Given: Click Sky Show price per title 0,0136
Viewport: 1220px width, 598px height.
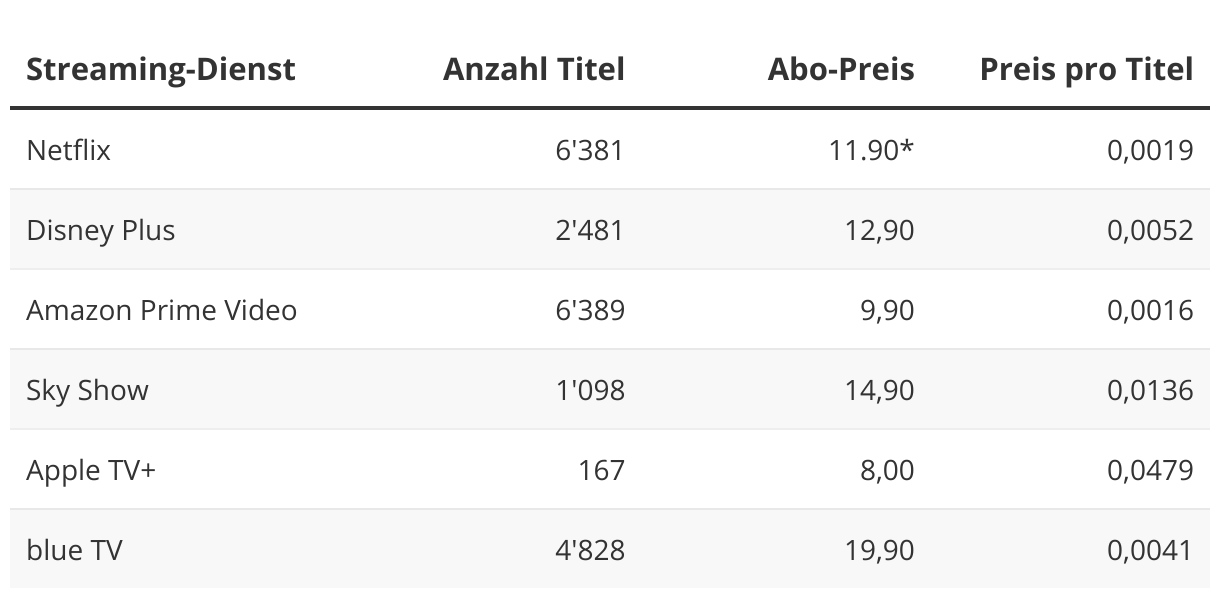Looking at the screenshot, I should click(1150, 390).
